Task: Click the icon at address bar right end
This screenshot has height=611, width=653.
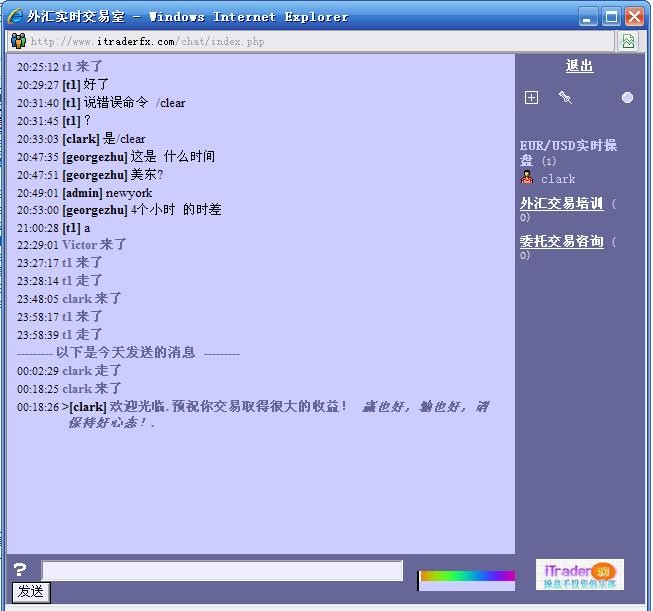Action: [x=628, y=41]
